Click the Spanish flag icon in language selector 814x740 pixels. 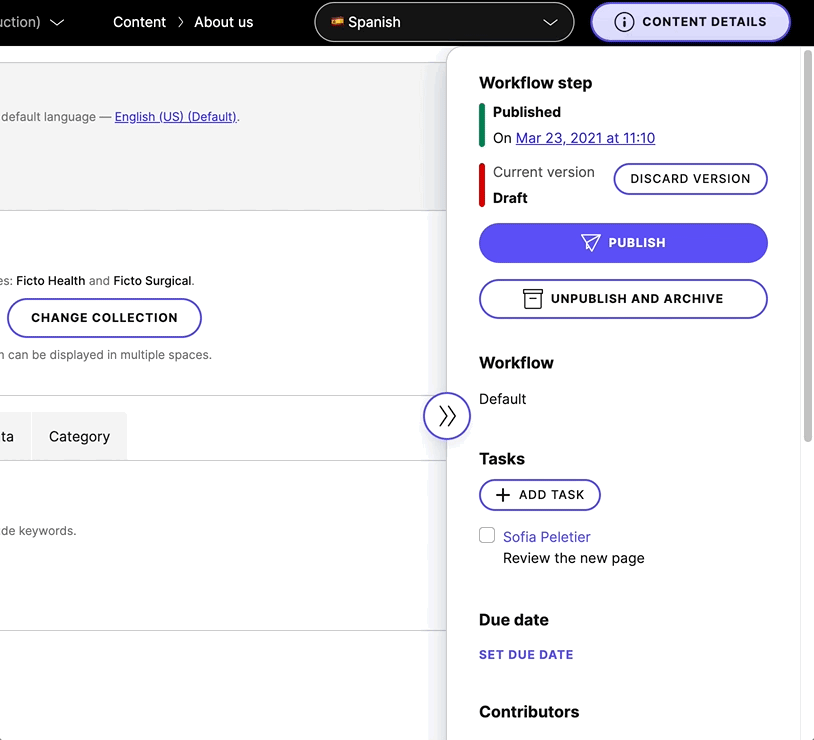(x=337, y=22)
